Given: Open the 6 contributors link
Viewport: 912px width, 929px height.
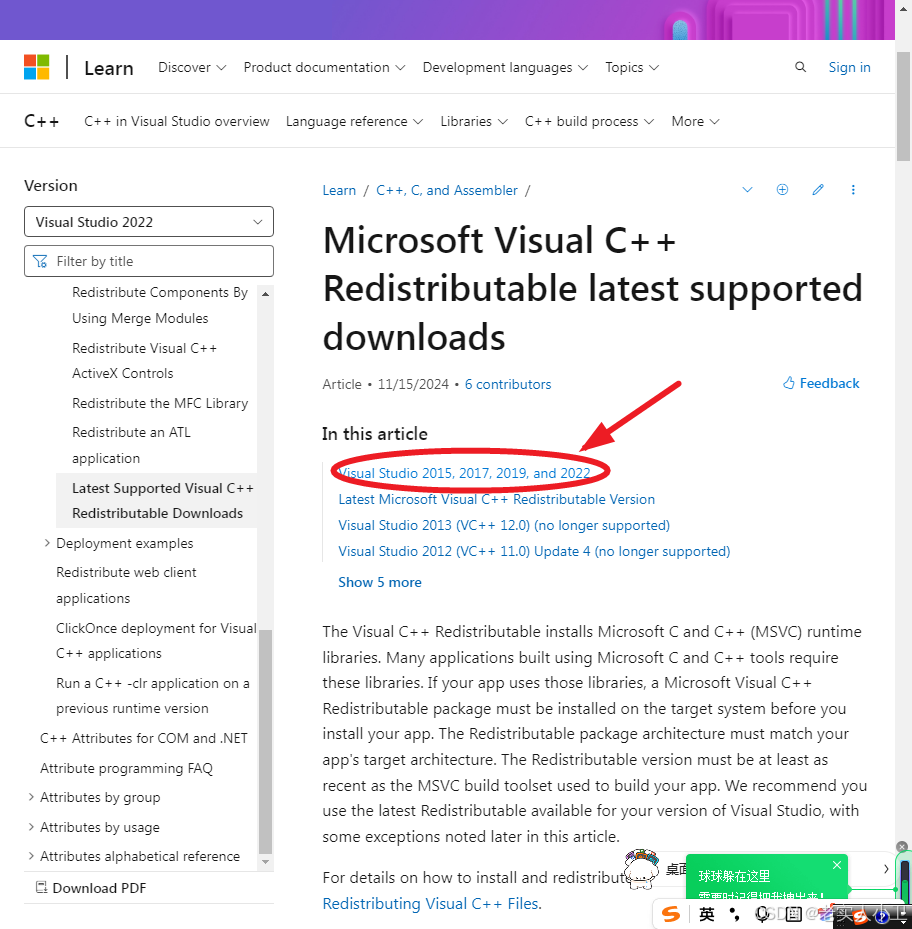Looking at the screenshot, I should [508, 384].
